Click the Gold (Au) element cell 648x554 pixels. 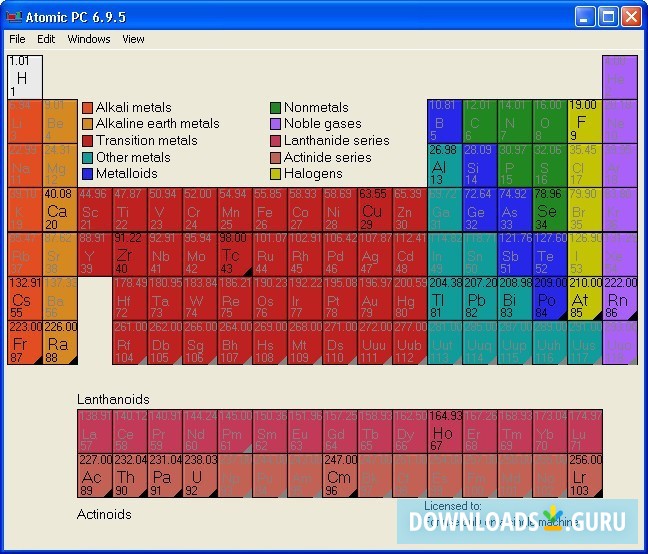pyautogui.click(x=375, y=298)
